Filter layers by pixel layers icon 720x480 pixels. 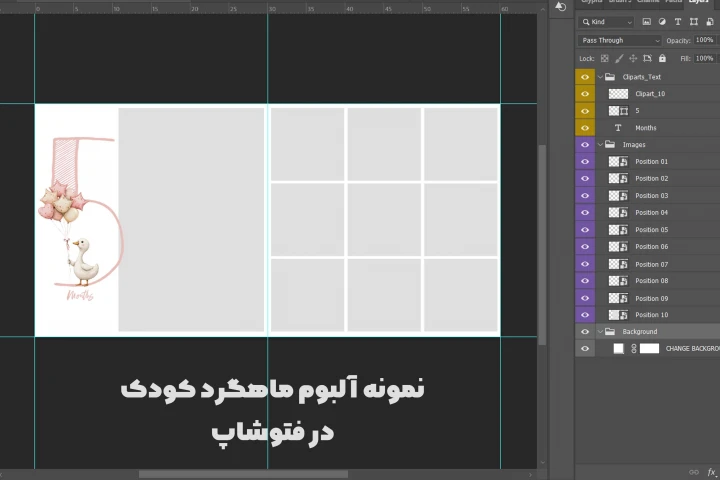[647, 22]
